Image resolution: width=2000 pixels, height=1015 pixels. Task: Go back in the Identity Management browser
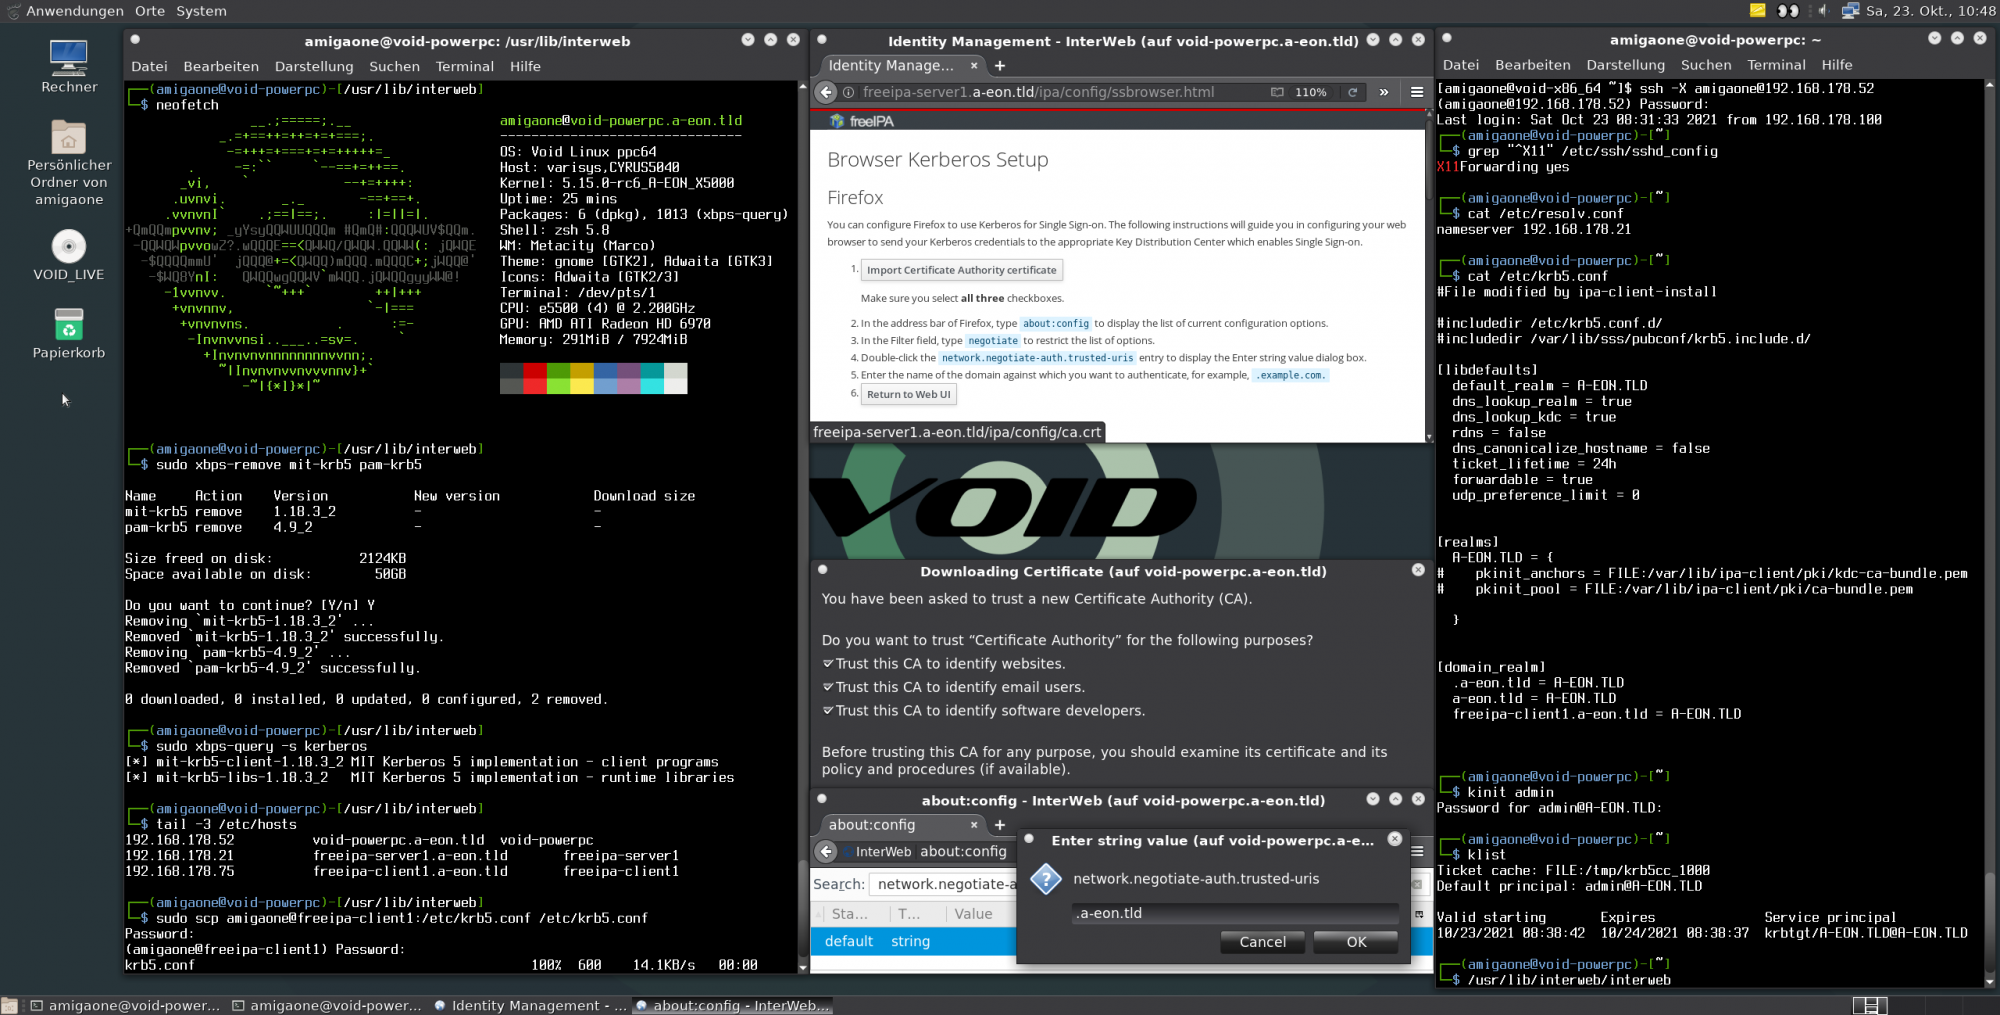pos(826,92)
